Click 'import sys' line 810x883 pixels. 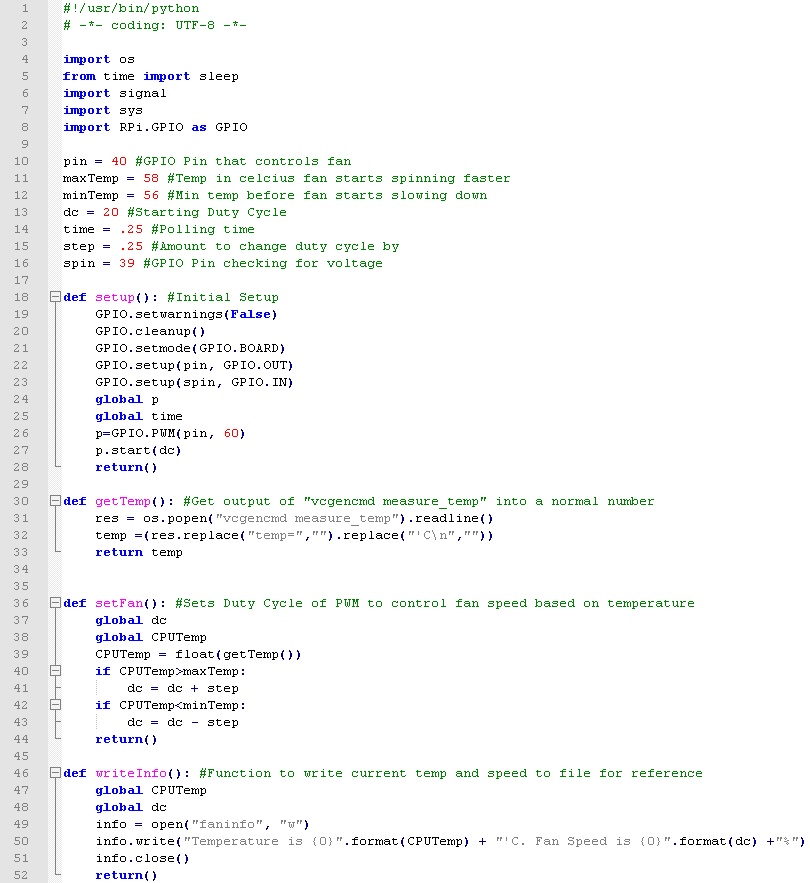click(x=103, y=110)
